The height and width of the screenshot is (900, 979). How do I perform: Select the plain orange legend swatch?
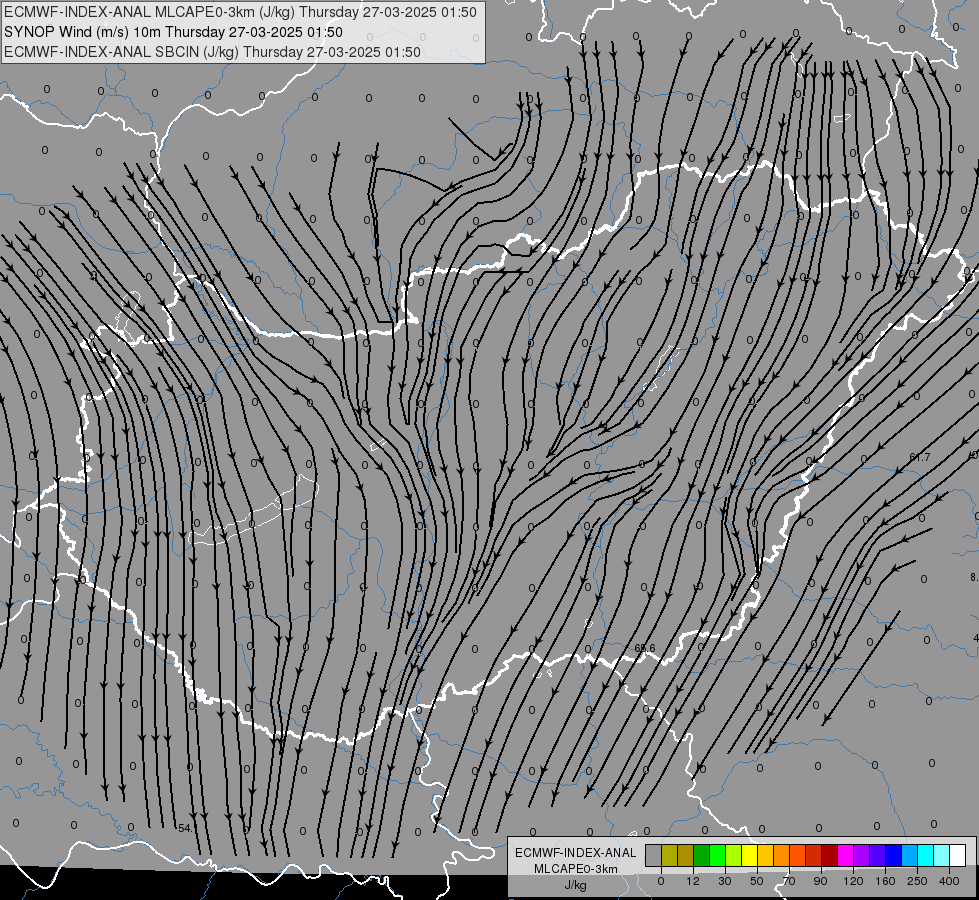tap(782, 855)
